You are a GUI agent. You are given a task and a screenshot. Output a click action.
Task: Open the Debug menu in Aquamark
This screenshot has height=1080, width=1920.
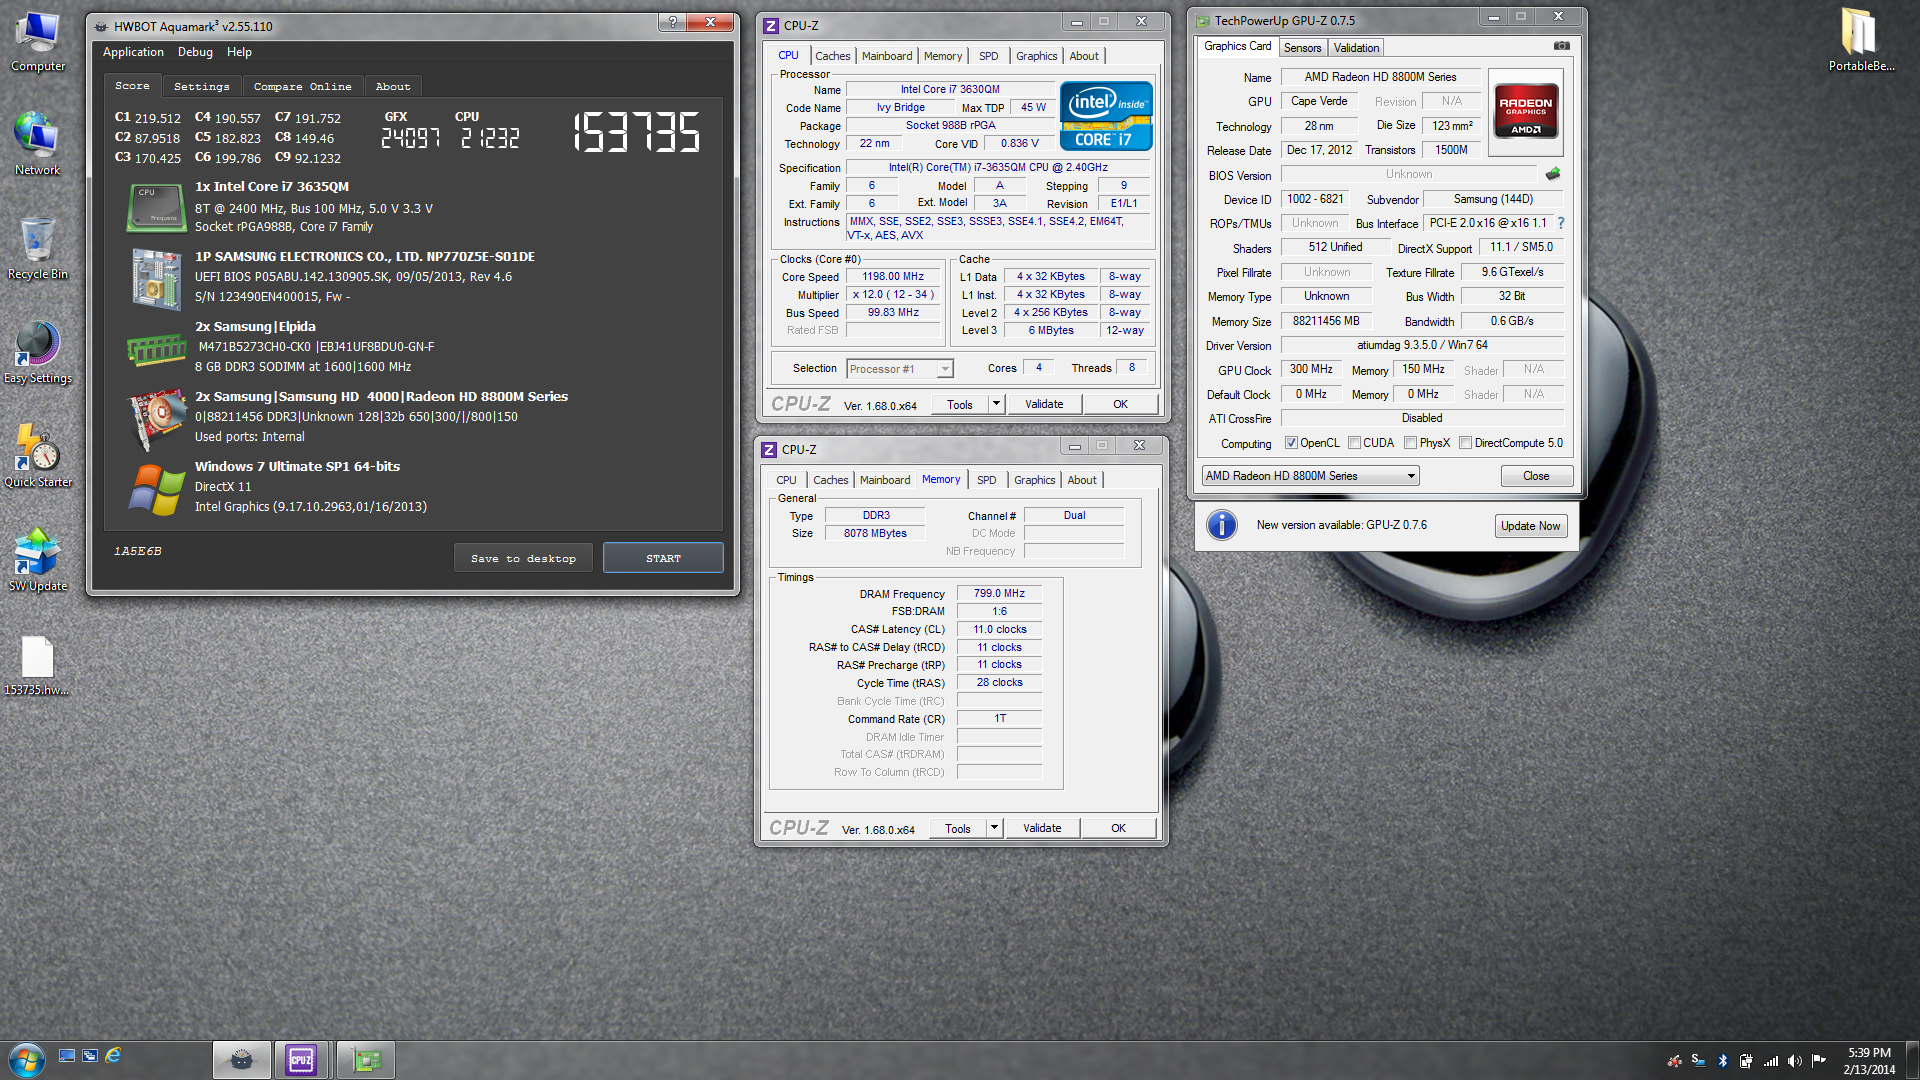195,52
